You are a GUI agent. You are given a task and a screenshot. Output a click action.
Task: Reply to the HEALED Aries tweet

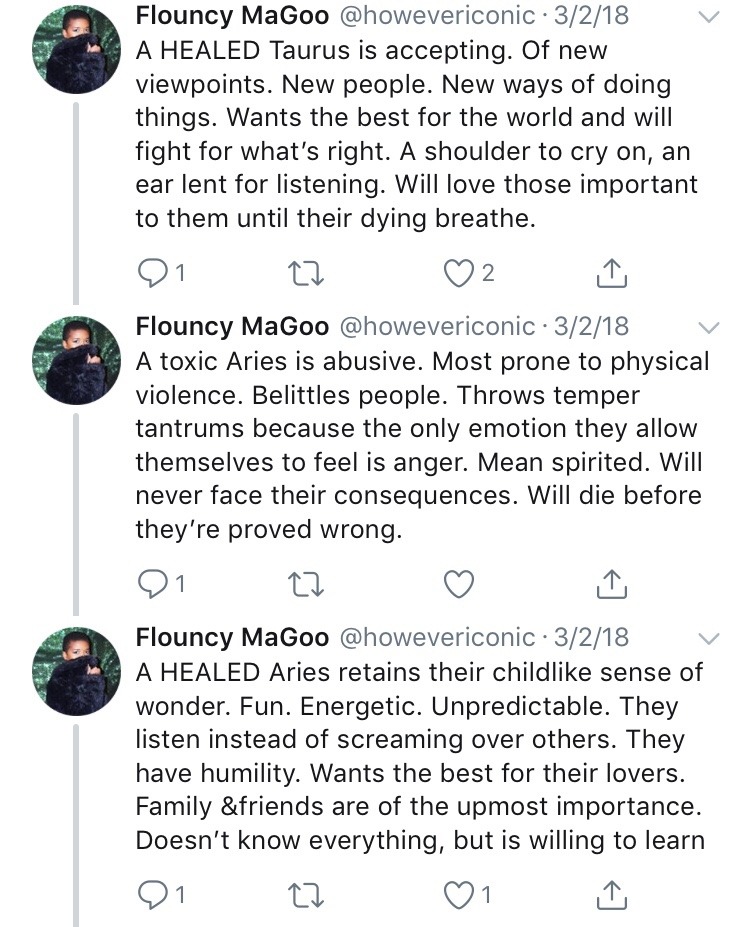pos(152,895)
